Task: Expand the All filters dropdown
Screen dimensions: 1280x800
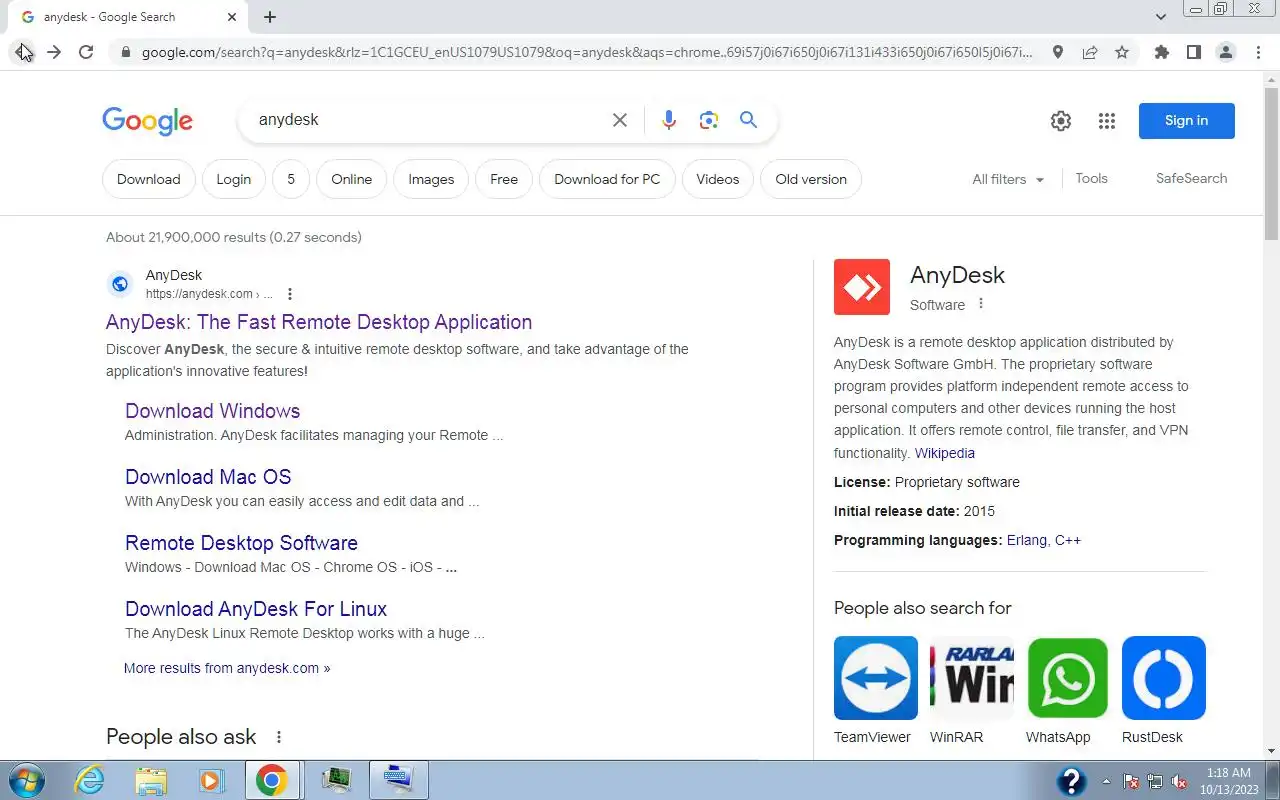Action: coord(1008,179)
